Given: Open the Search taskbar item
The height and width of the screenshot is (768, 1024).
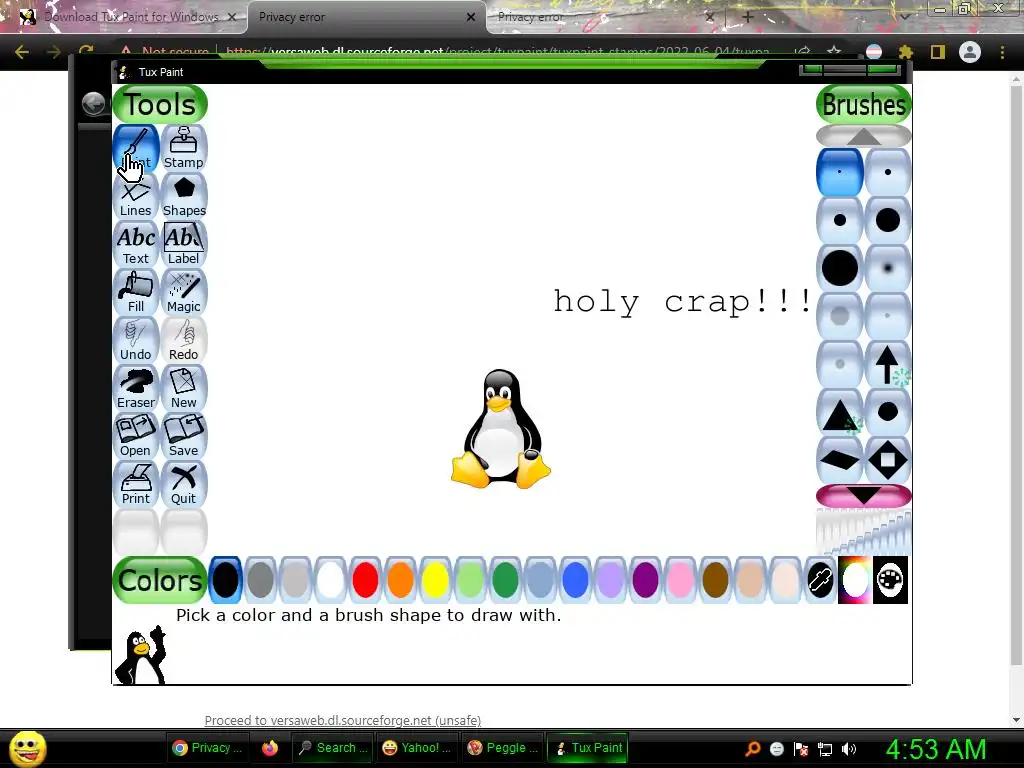Looking at the screenshot, I should tap(332, 748).
